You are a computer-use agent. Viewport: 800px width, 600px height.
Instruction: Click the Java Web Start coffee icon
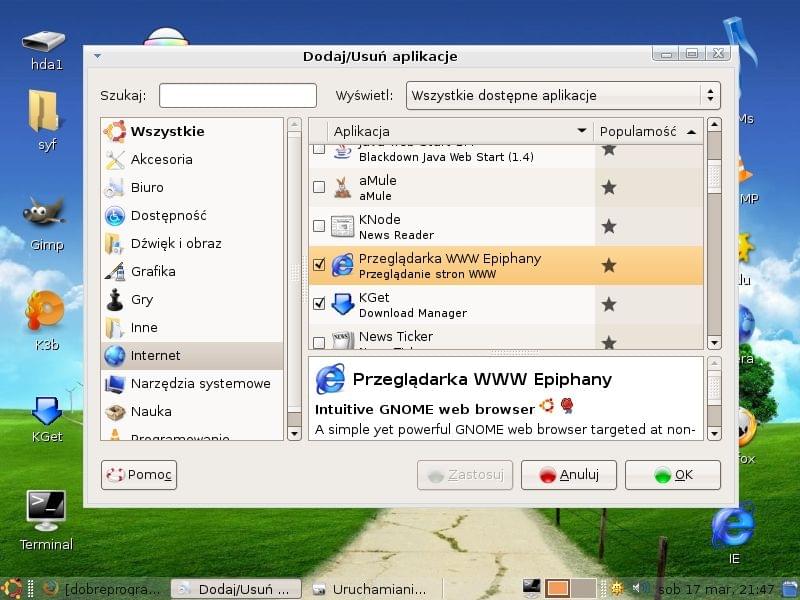tap(342, 152)
